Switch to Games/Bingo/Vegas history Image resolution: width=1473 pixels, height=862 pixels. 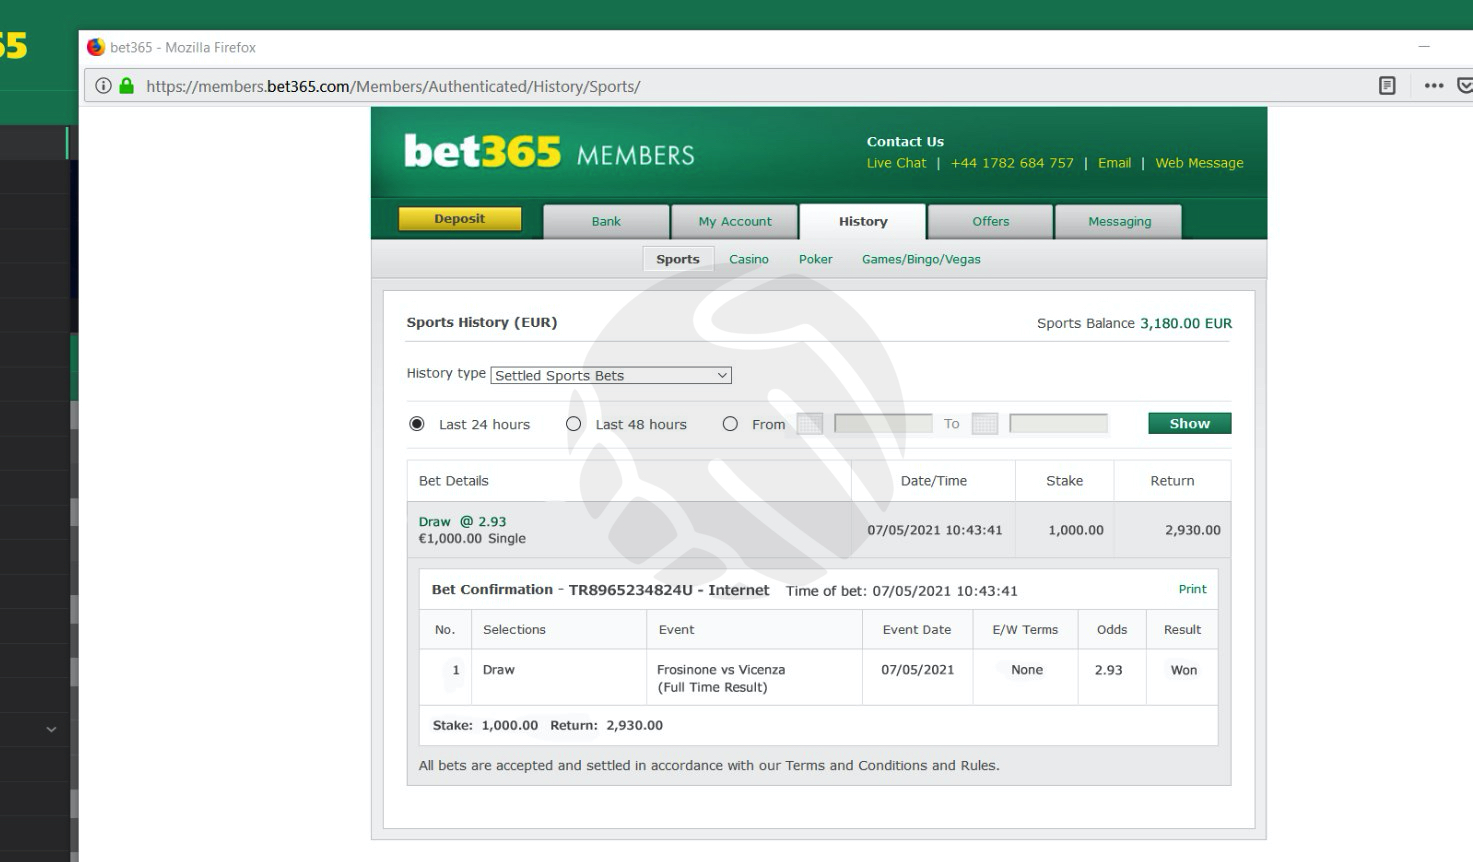[x=921, y=259]
